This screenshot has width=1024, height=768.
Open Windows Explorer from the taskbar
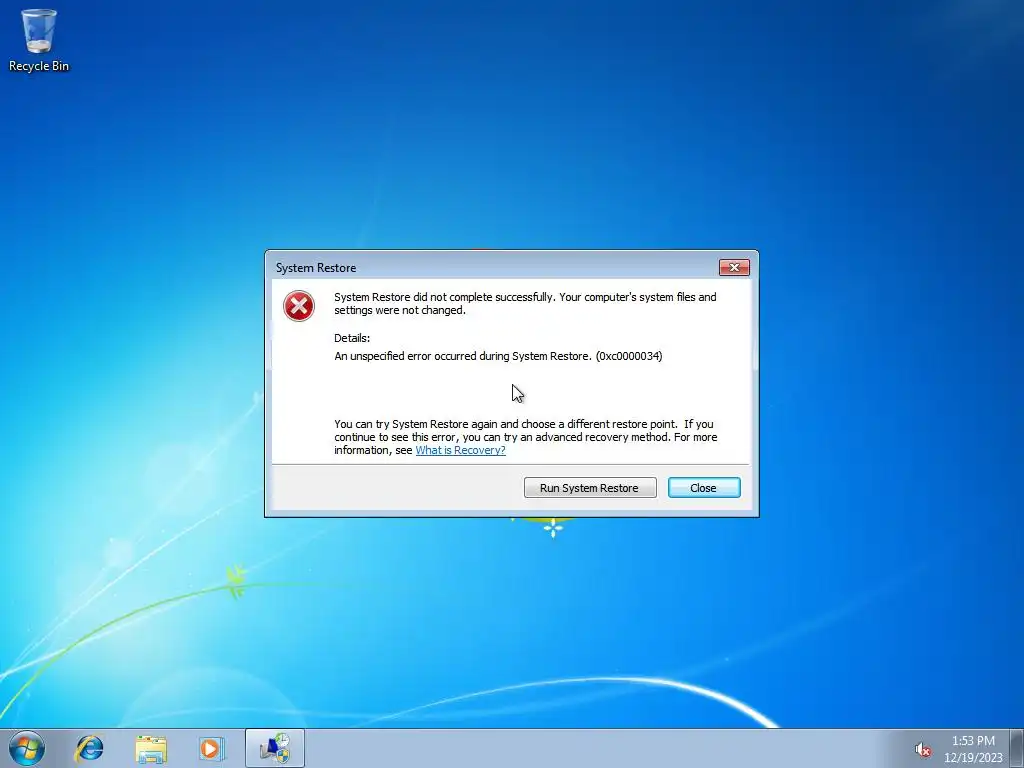(x=151, y=748)
